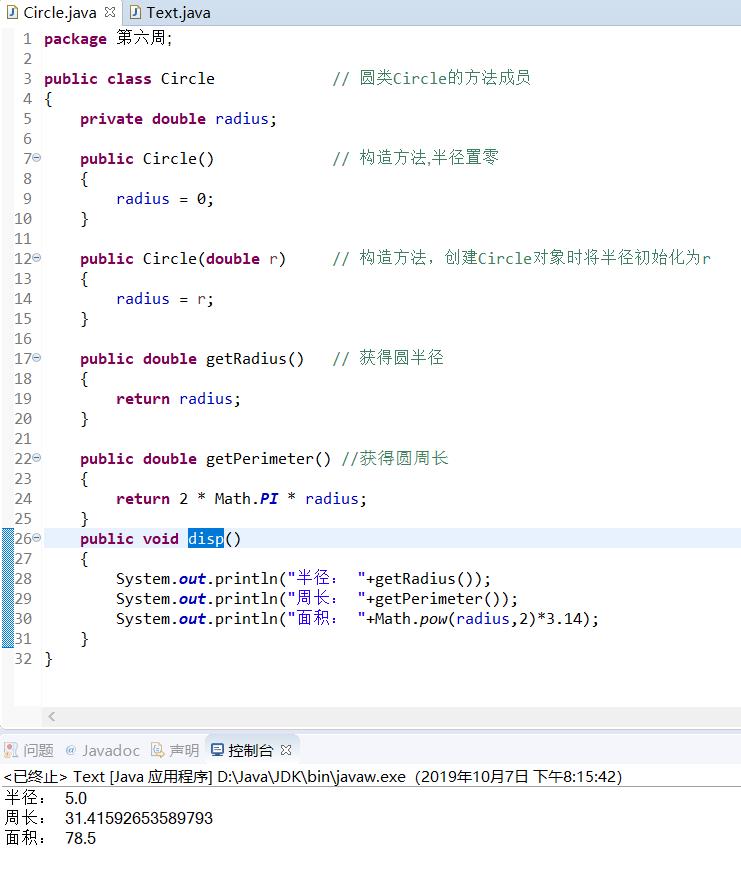The height and width of the screenshot is (876, 741).
Task: Collapse the Circle() constructor at line 7
Action: coord(37,158)
